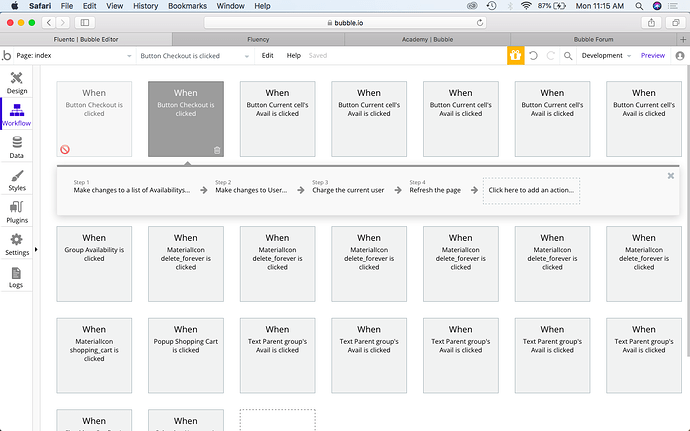The image size is (690, 431).
Task: Open Step 3 Charge the current user
Action: pyautogui.click(x=348, y=187)
